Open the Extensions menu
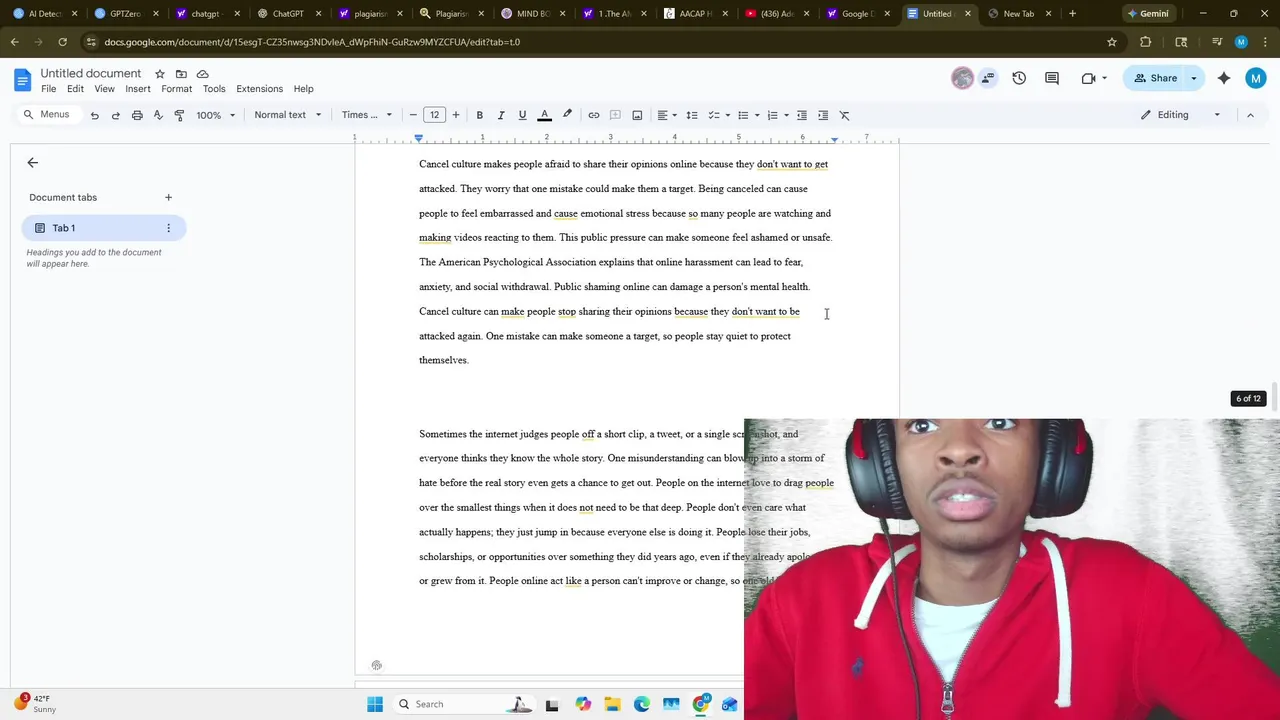This screenshot has width=1280, height=720. click(259, 89)
